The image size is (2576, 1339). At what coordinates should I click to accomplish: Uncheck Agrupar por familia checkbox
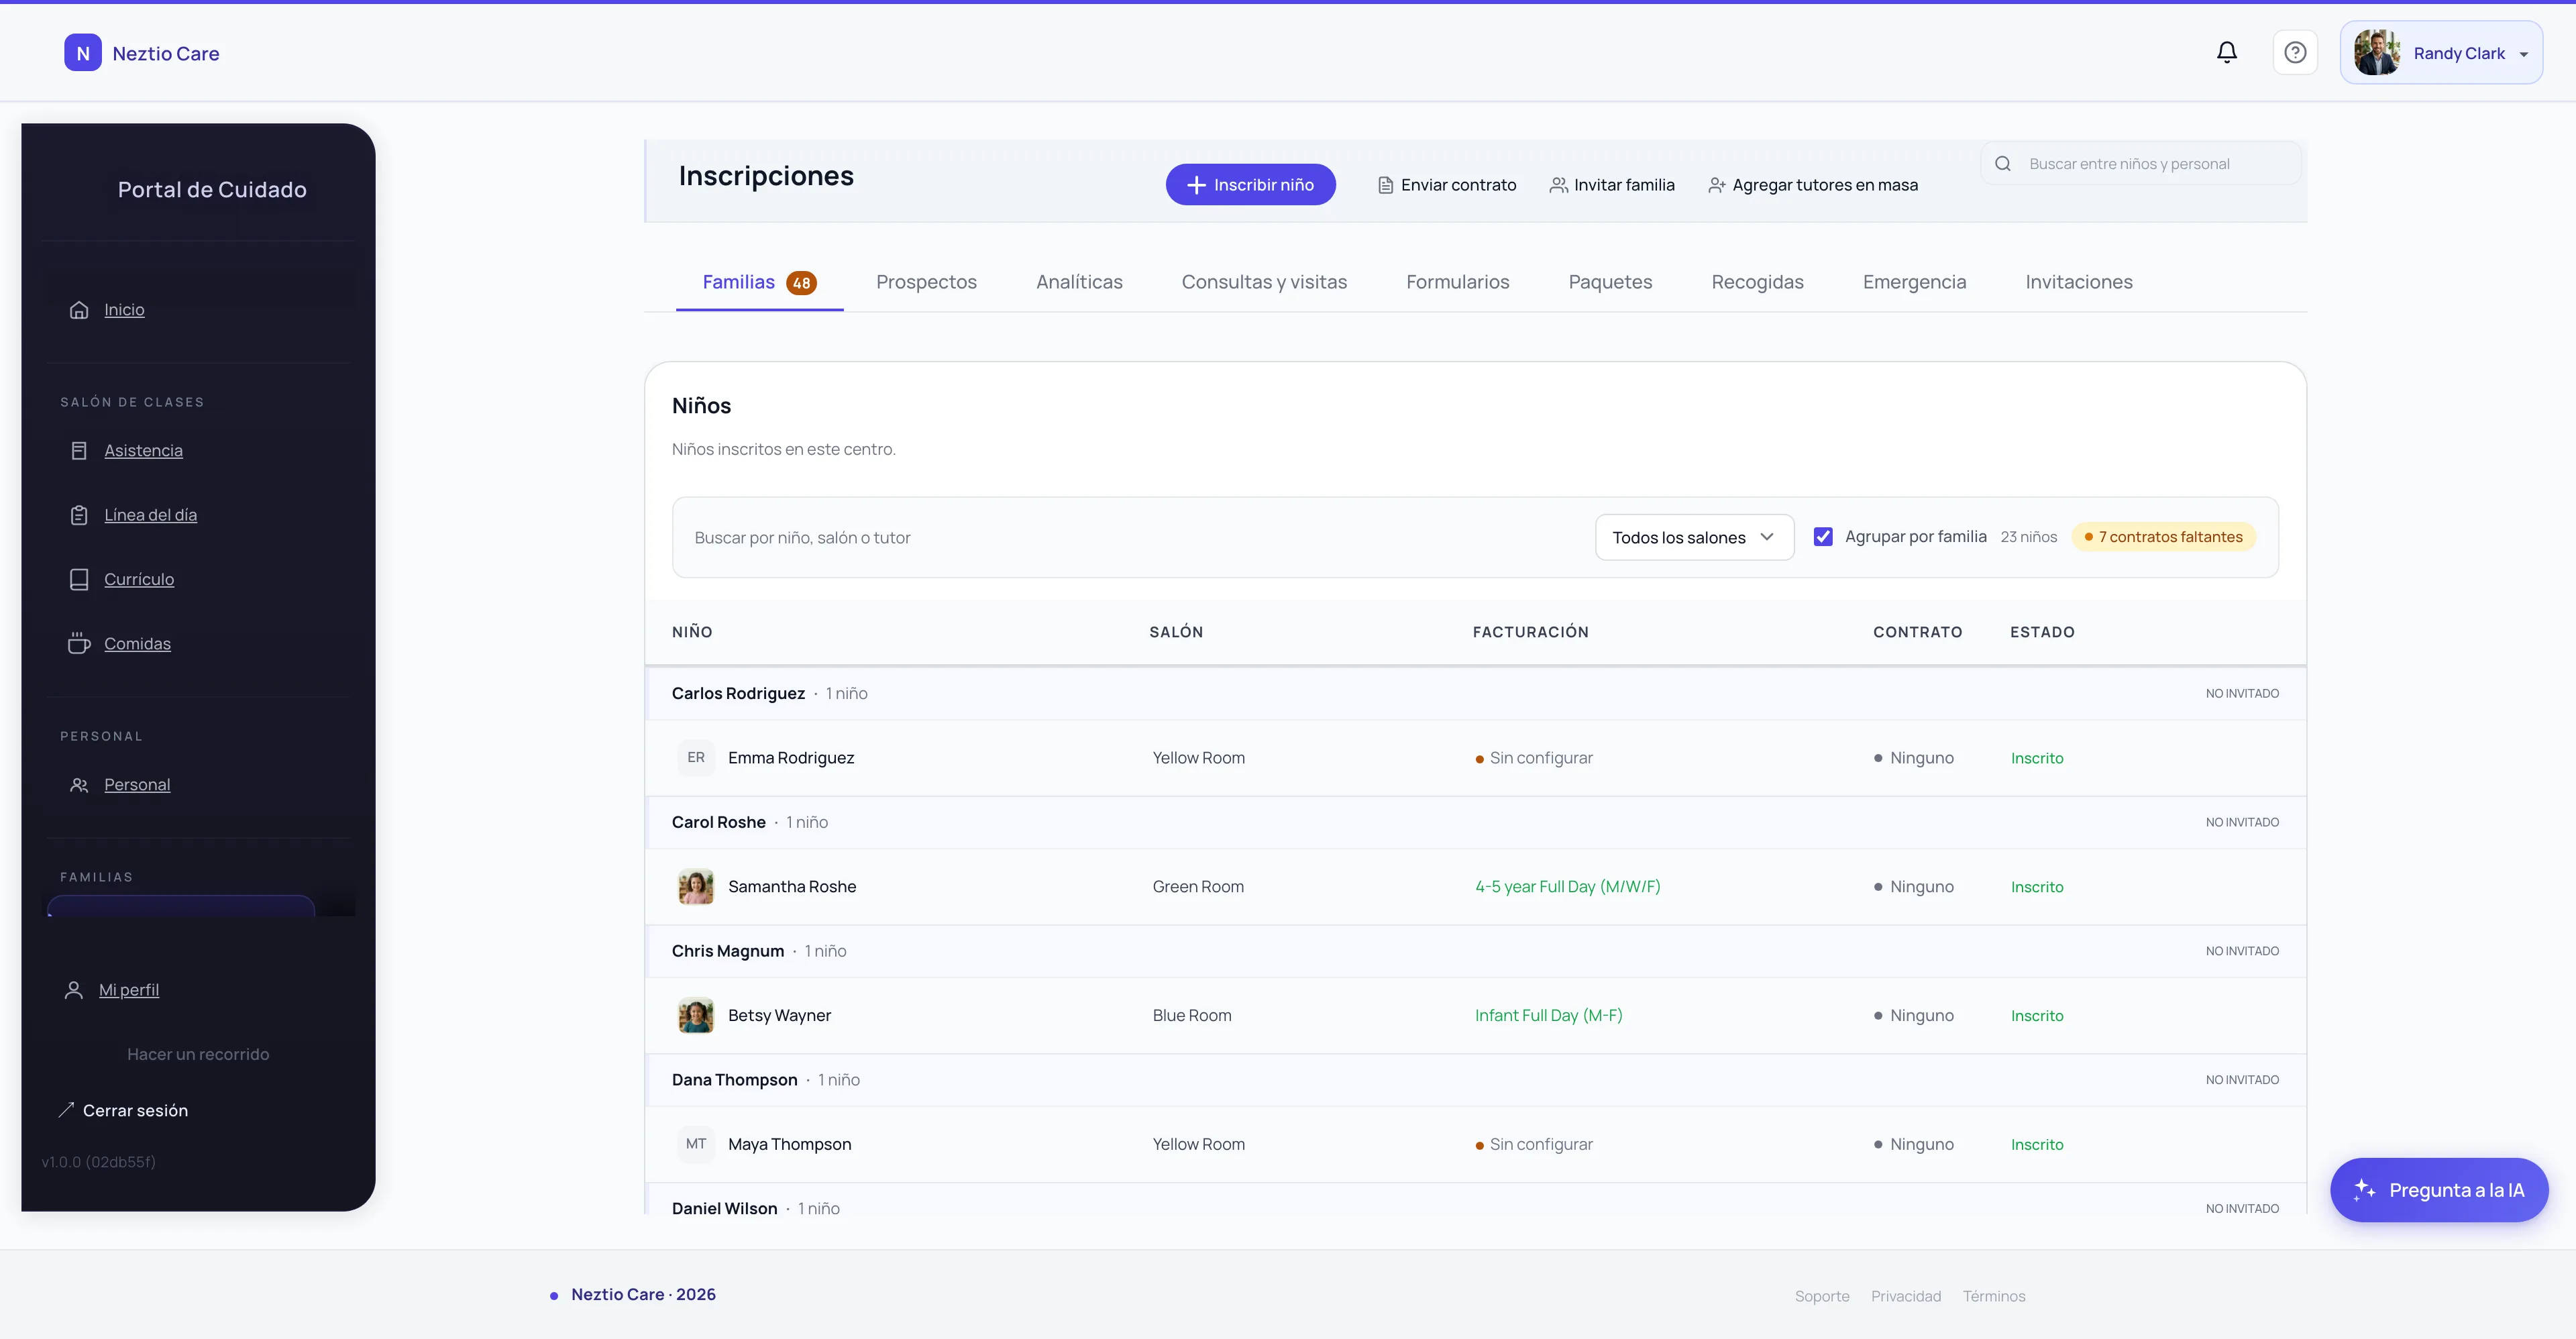pyautogui.click(x=1823, y=537)
